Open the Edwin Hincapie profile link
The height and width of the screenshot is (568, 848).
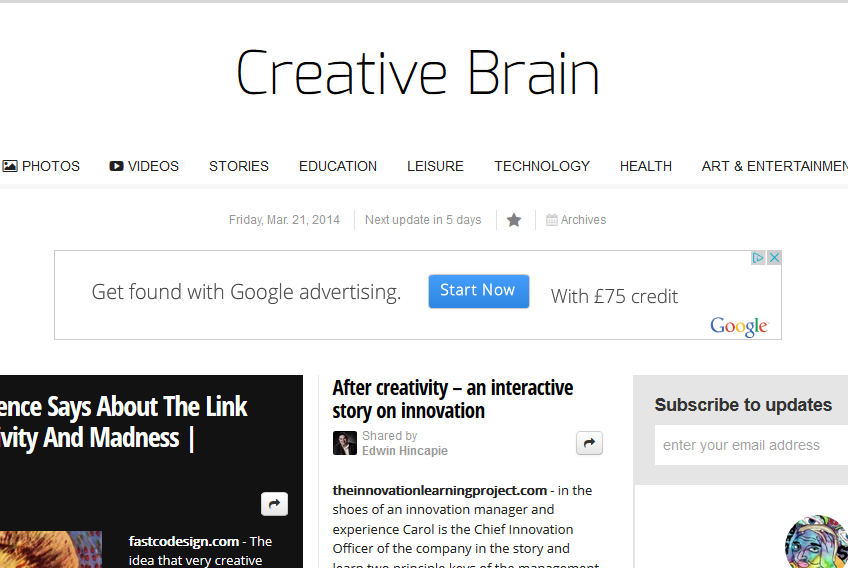[405, 451]
